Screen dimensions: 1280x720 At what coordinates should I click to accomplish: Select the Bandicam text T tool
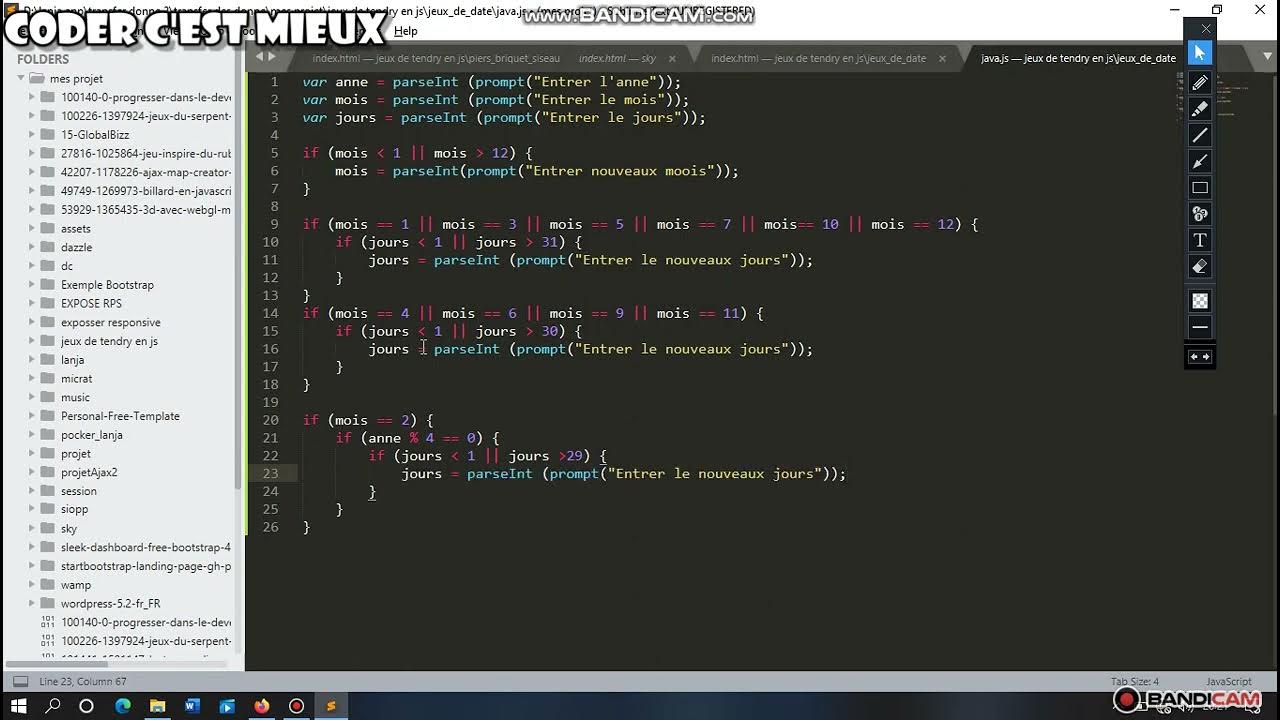coord(1200,240)
